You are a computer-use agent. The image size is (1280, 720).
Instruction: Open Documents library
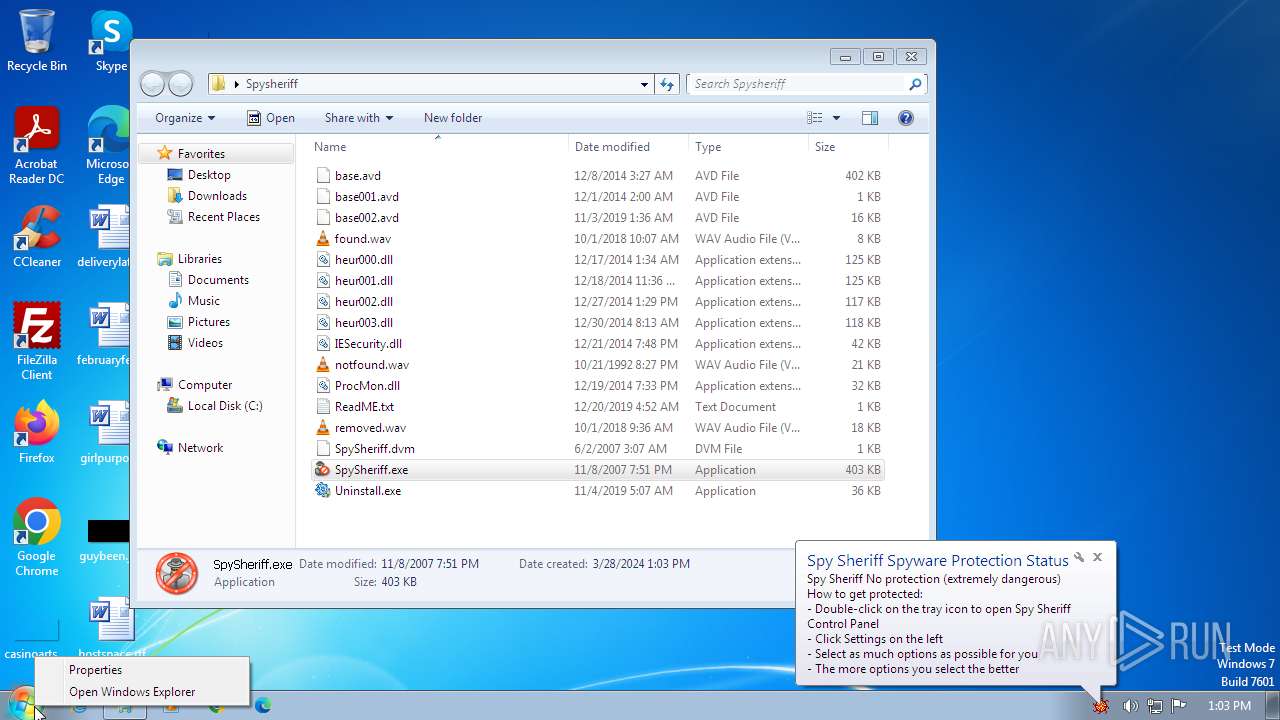tap(218, 280)
